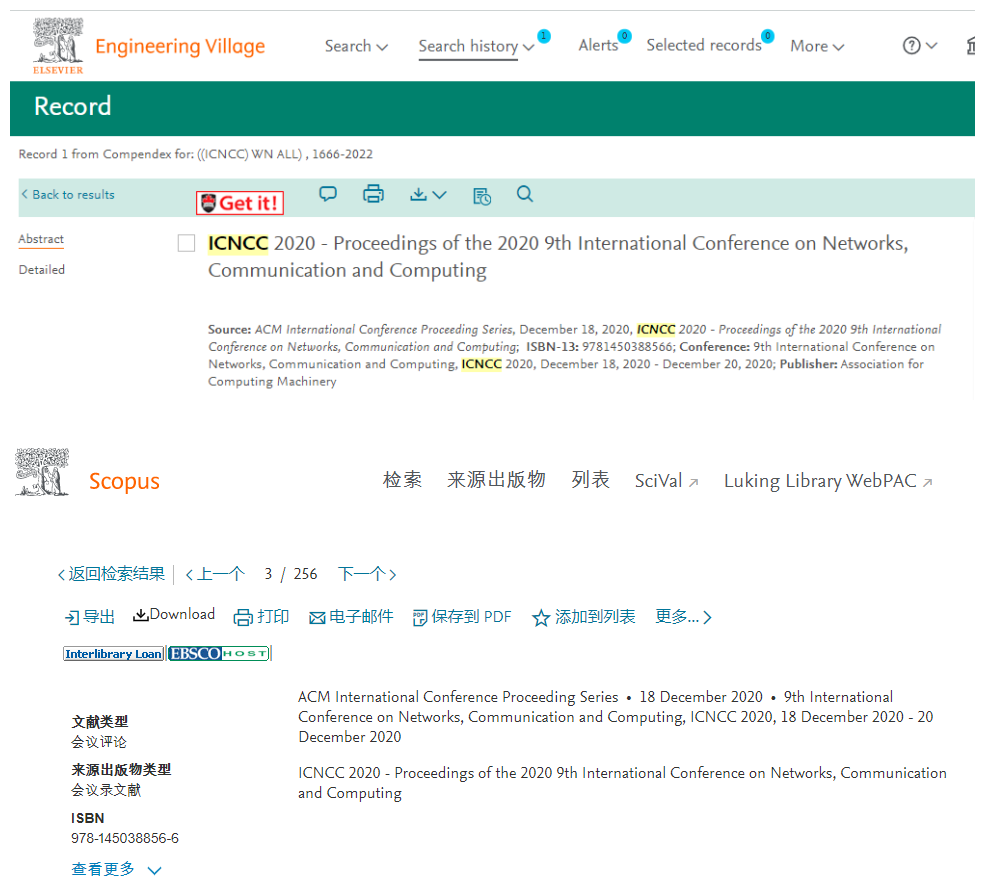985x892 pixels.
Task: Click the institution icon at top right
Action: pos(971,46)
